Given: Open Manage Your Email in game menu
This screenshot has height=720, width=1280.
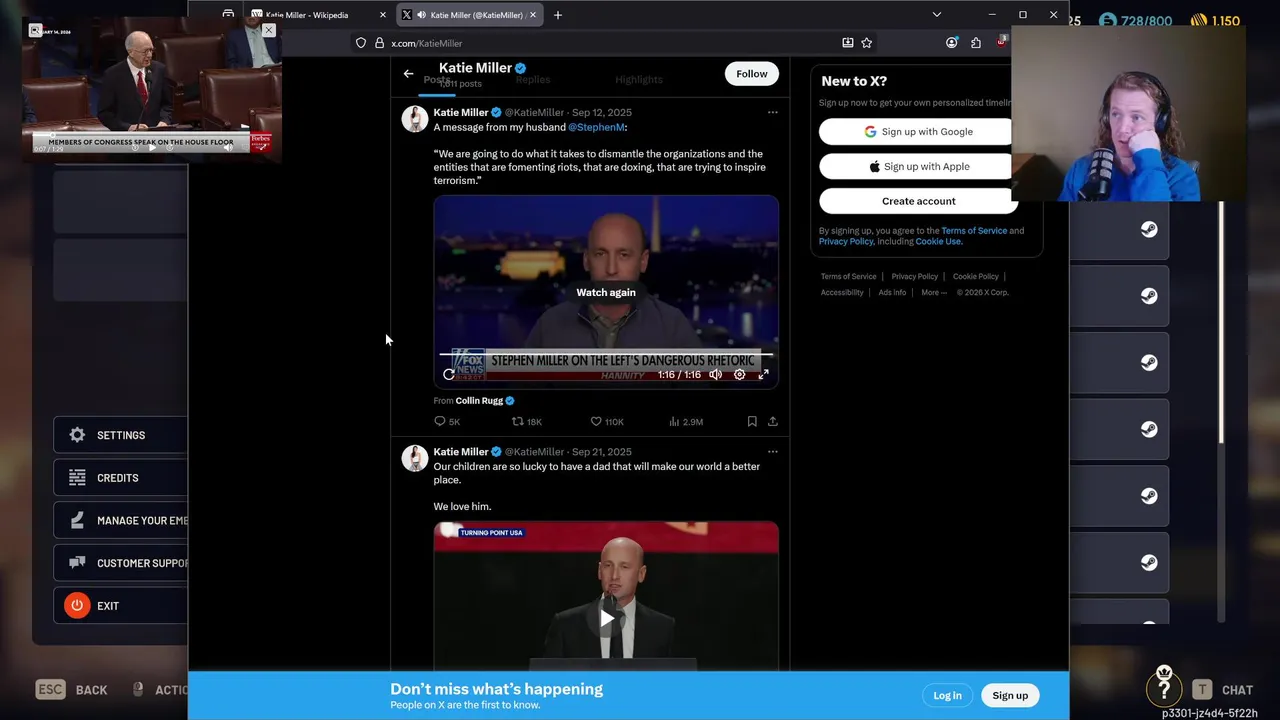Looking at the screenshot, I should [120, 521].
